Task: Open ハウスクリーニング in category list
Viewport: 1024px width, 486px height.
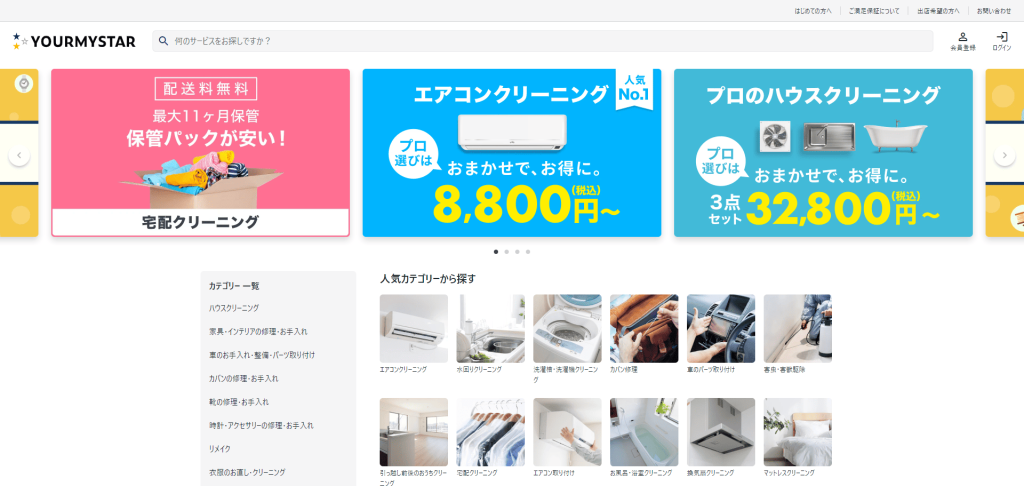Action: [x=234, y=308]
